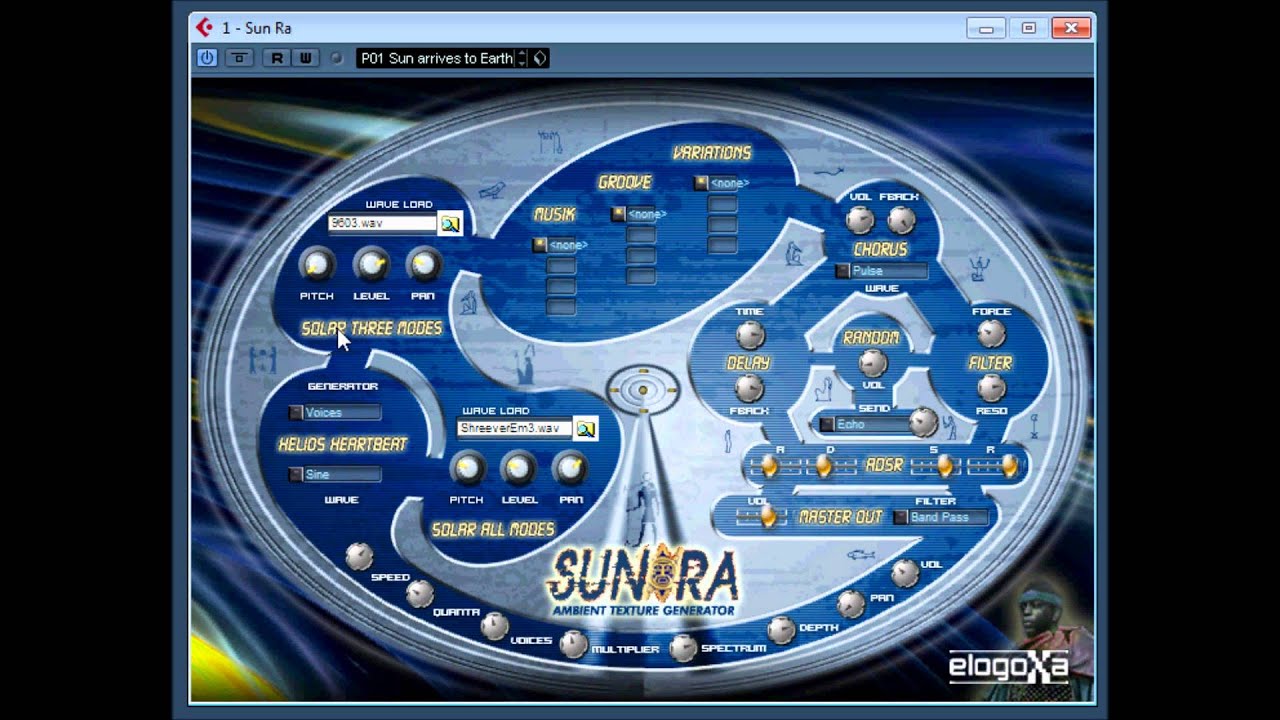1280x720 pixels.
Task: Select the bottom Variations slot
Action: [722, 245]
